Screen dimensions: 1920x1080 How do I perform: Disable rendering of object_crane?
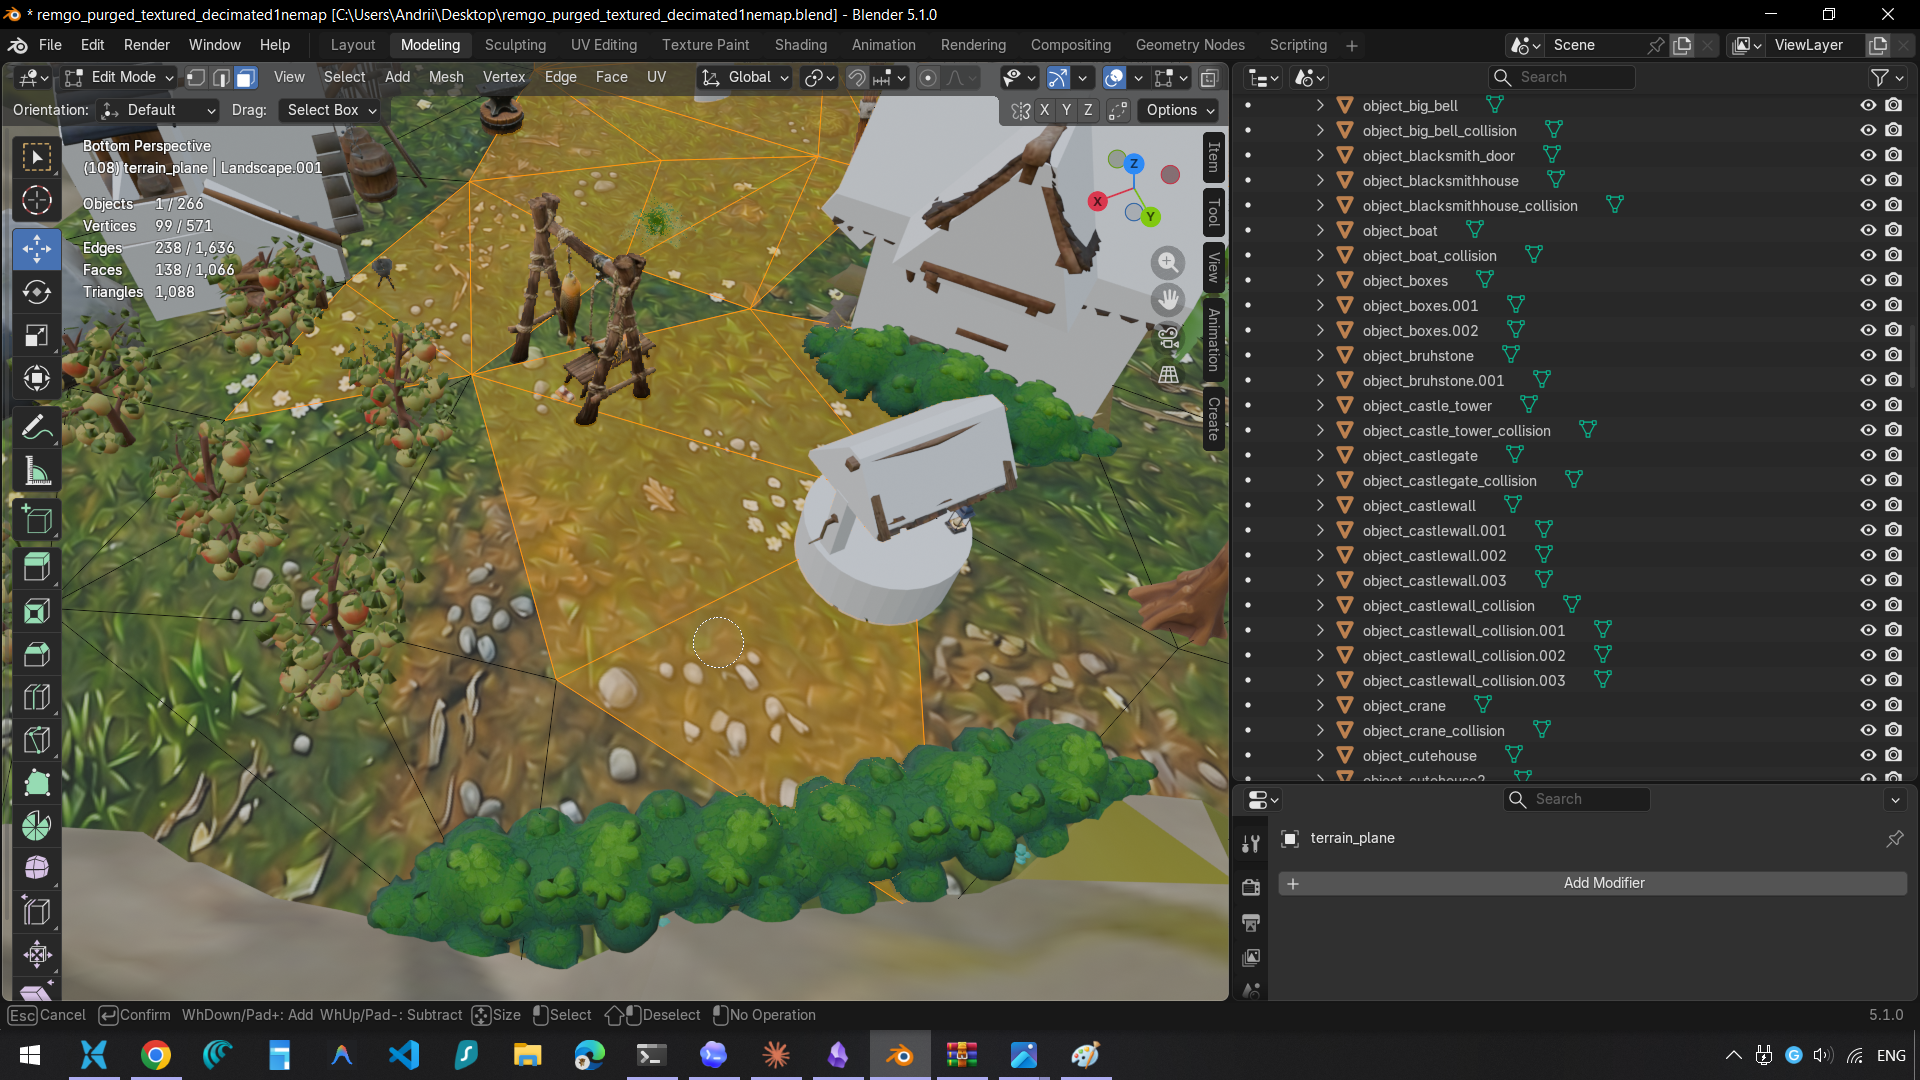tap(1893, 705)
